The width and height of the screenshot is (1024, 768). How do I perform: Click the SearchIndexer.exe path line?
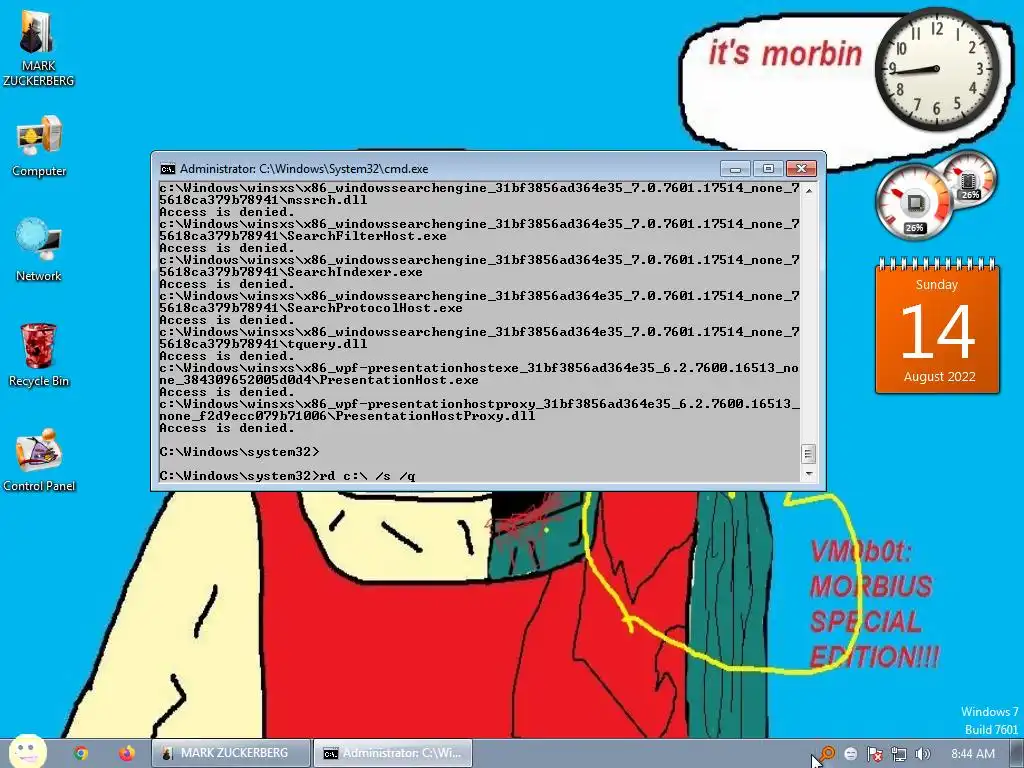click(479, 266)
